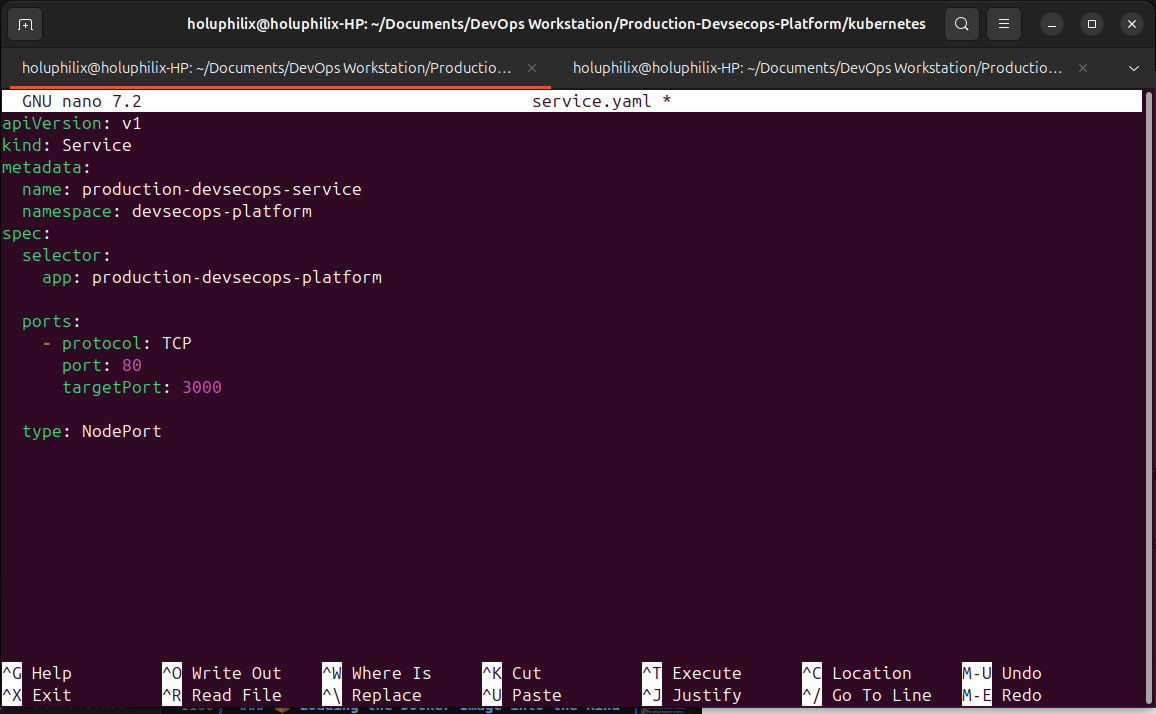The image size is (1156, 714).
Task: Click the window title path text
Action: (556, 24)
